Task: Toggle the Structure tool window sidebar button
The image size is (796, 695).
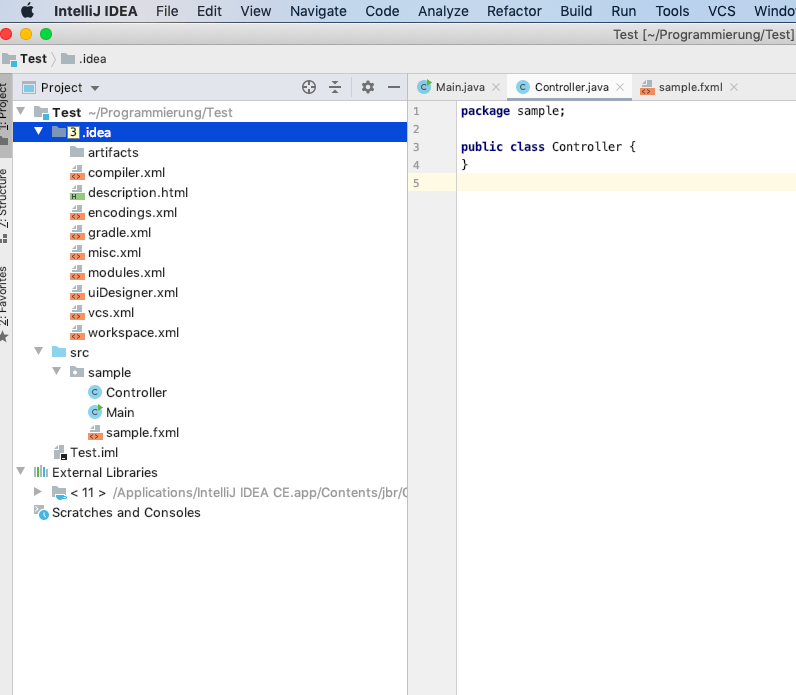Action: 5,203
